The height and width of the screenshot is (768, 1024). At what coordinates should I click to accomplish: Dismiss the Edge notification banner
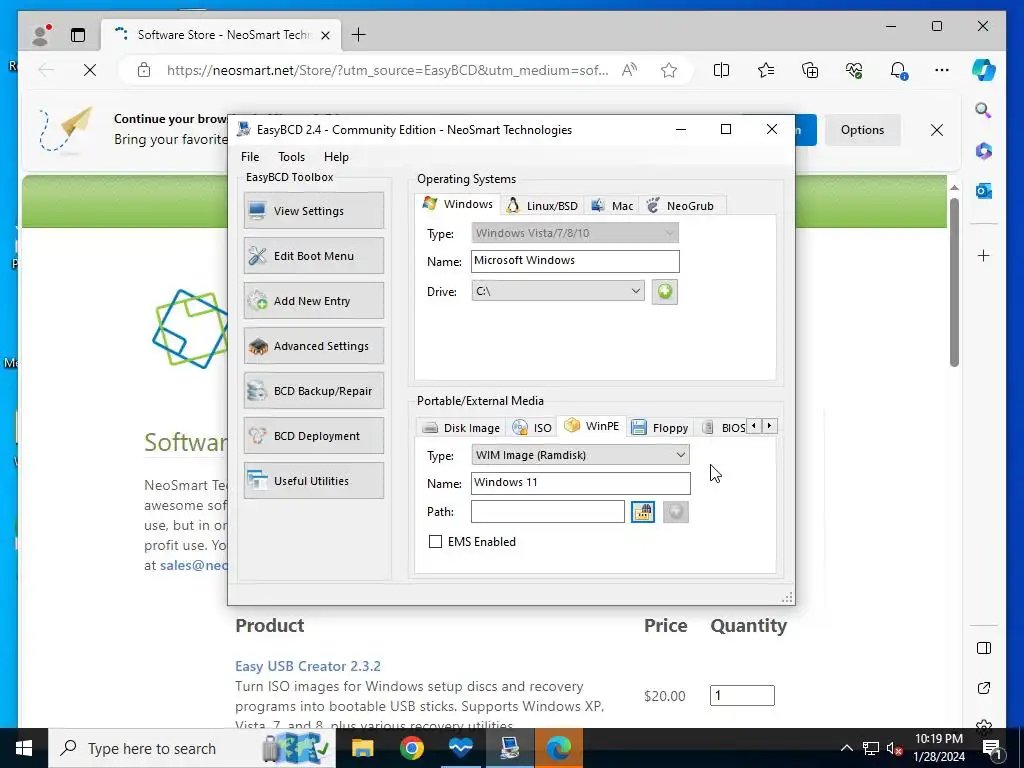pyautogui.click(x=936, y=130)
